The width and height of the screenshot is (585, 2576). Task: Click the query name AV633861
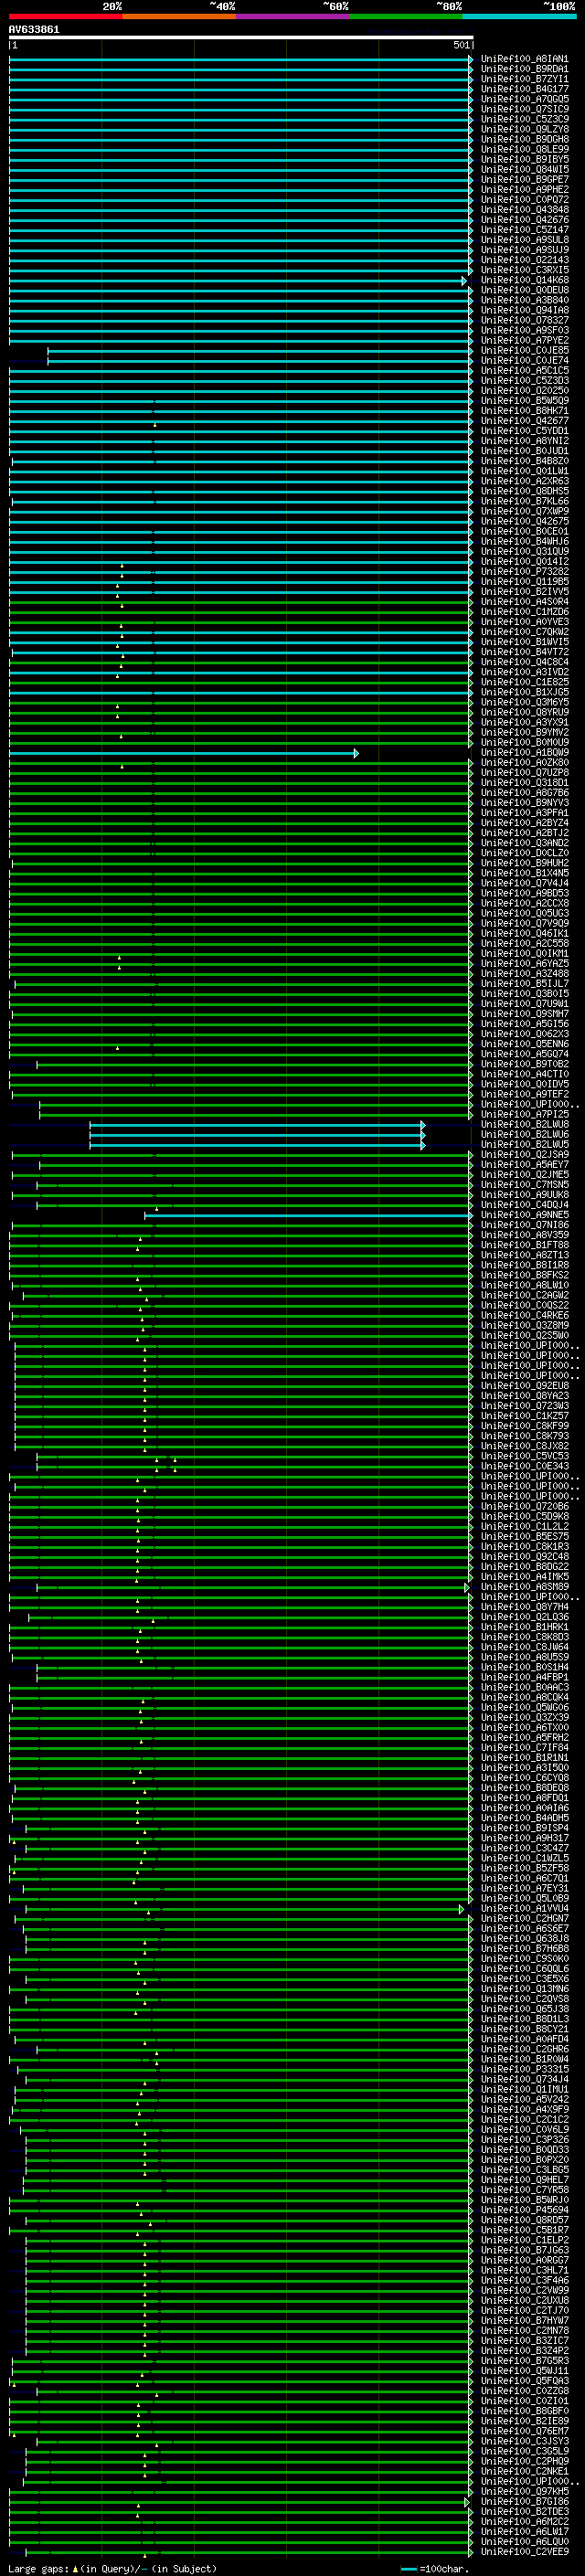[34, 29]
